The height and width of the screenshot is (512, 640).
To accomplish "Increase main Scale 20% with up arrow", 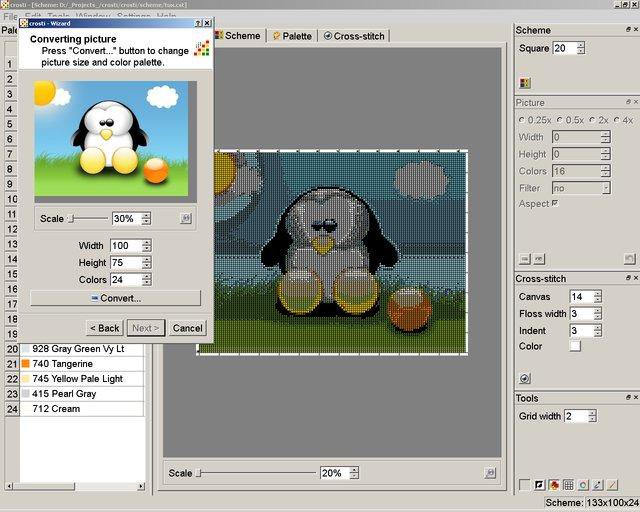I will 354,470.
